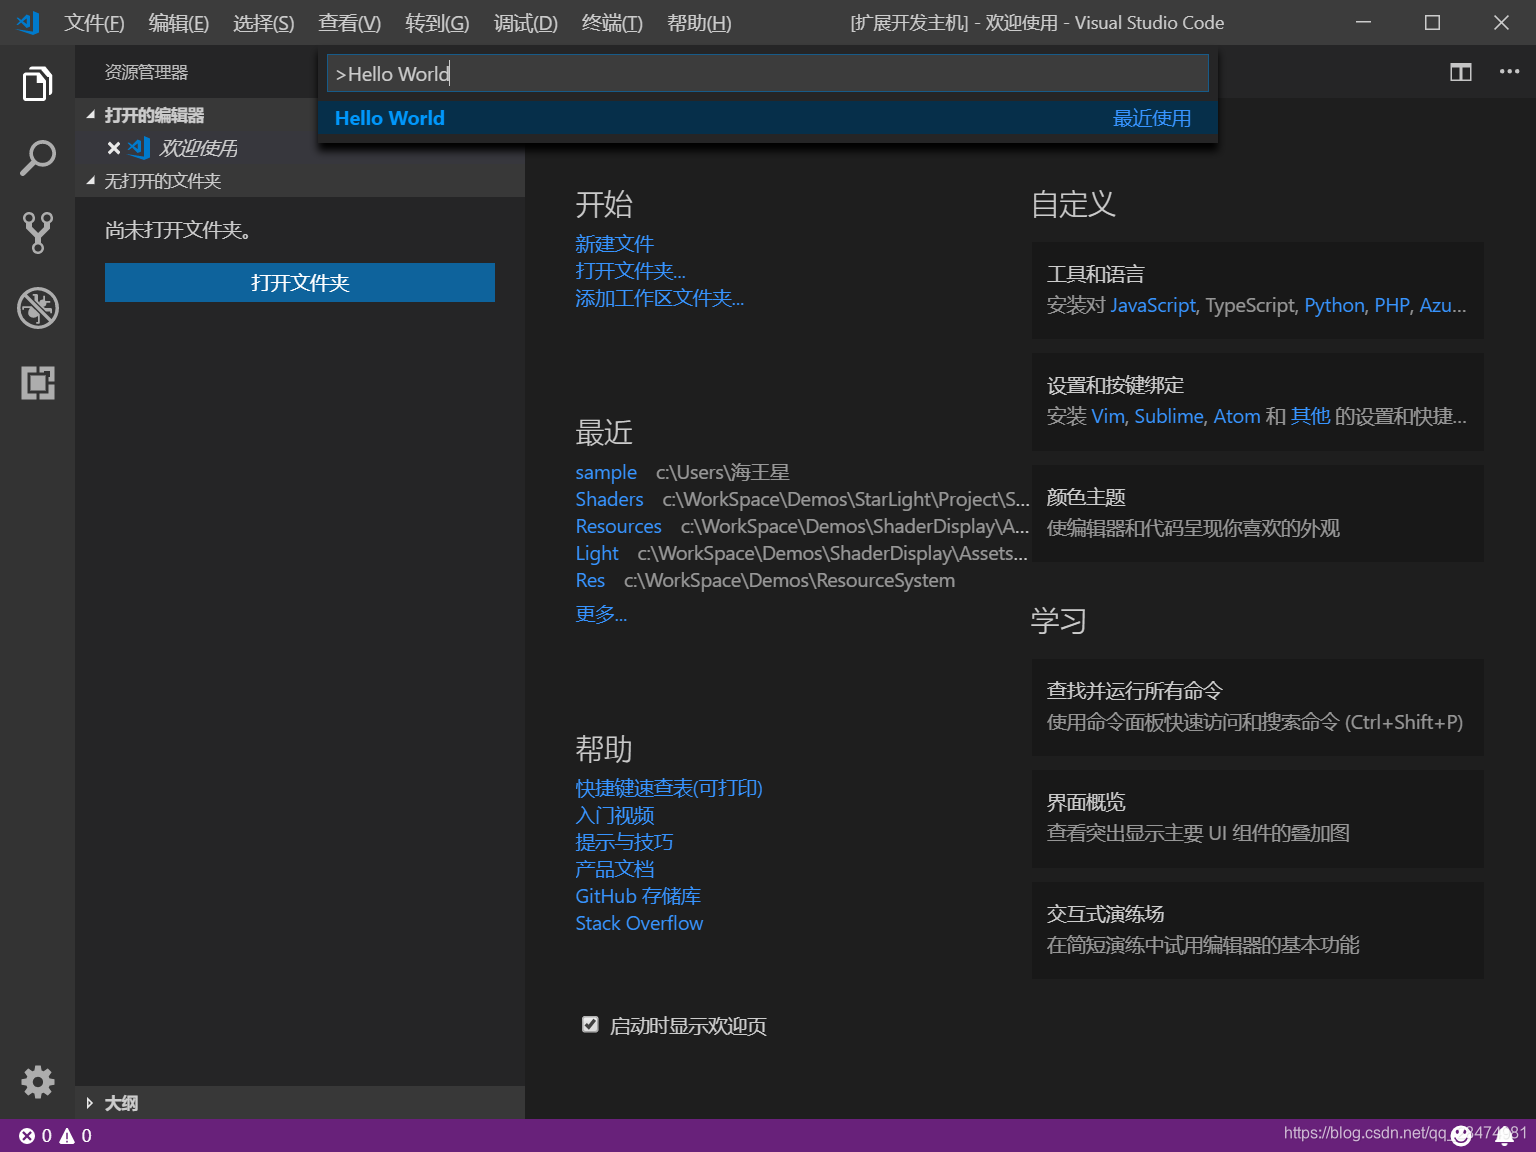Image resolution: width=1536 pixels, height=1152 pixels.
Task: Open the Stack Overflow link
Action: pyautogui.click(x=639, y=923)
